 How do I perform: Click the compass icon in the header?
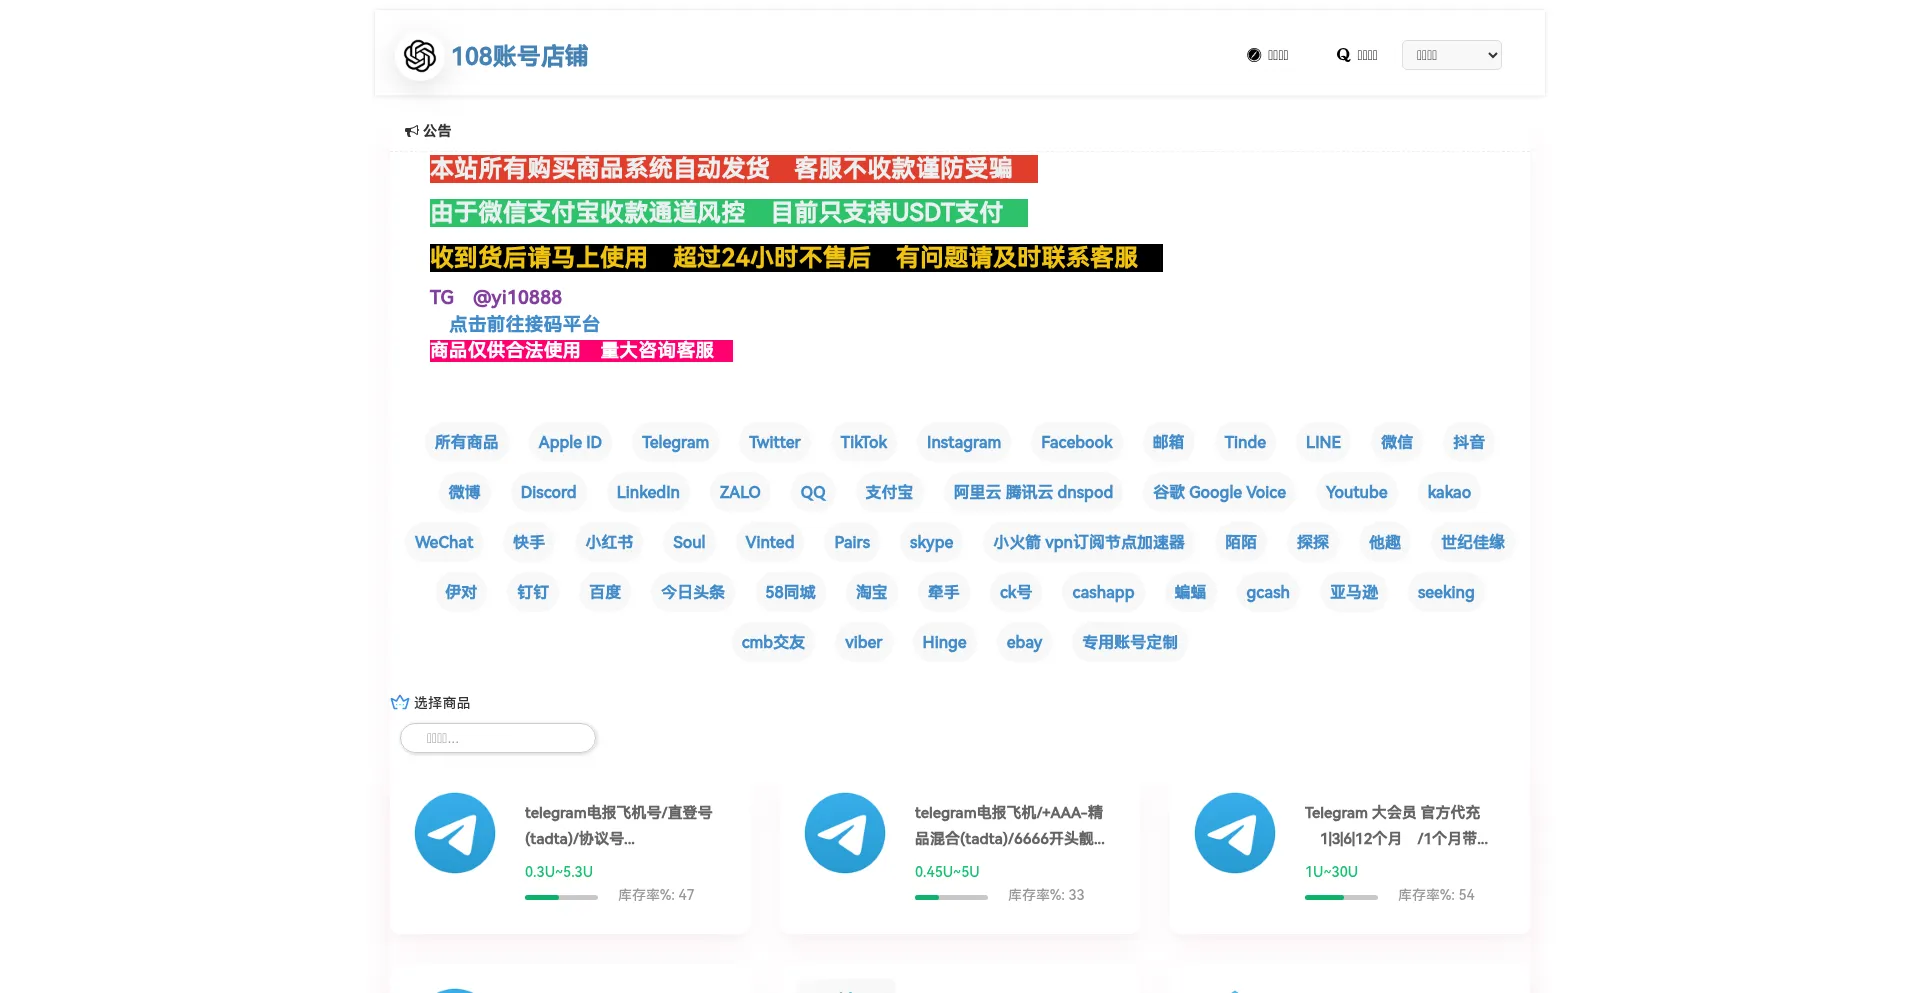click(1254, 55)
